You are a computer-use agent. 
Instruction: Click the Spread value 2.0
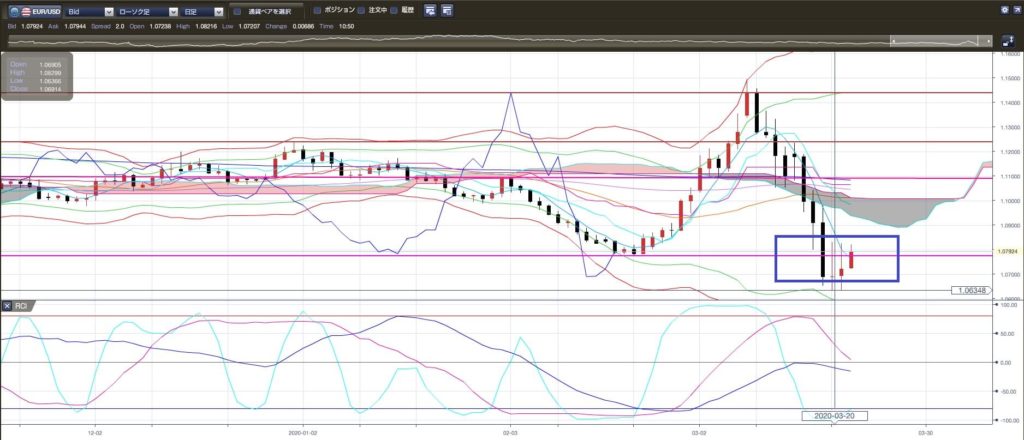click(120, 26)
